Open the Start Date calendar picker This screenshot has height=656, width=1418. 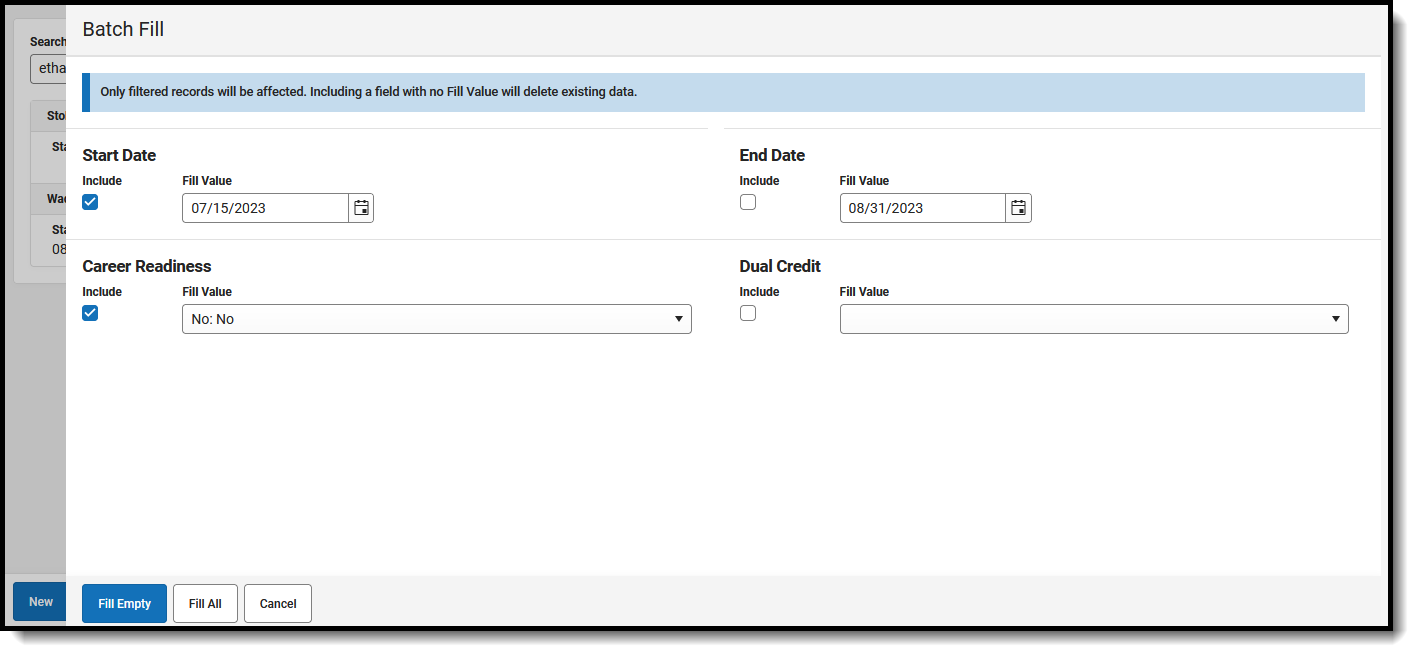point(361,208)
